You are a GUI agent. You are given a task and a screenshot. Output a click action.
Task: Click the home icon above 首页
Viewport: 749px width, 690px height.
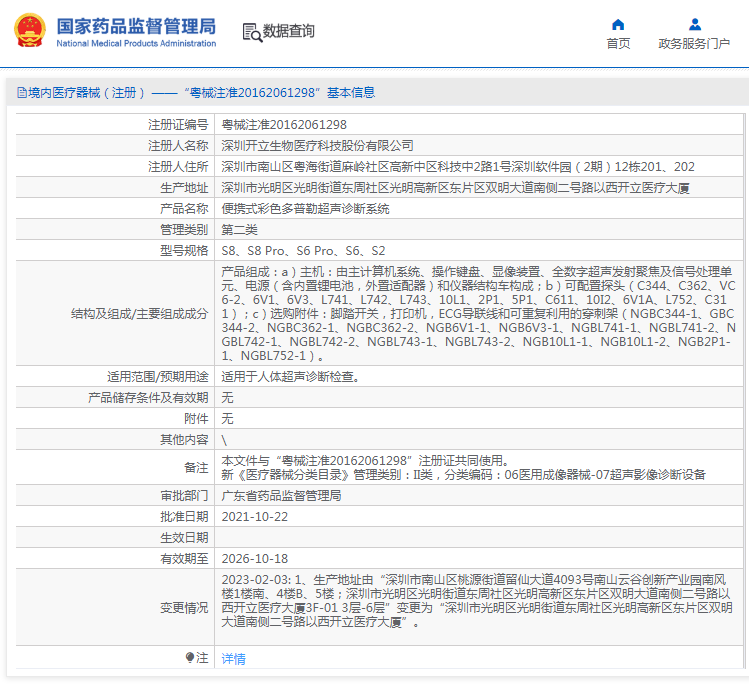point(618,24)
